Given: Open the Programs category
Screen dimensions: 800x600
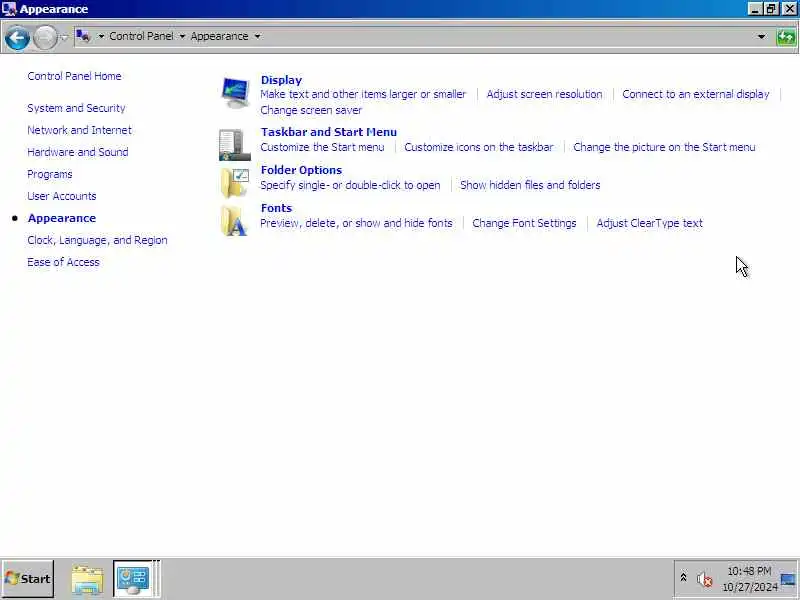Looking at the screenshot, I should point(49,174).
